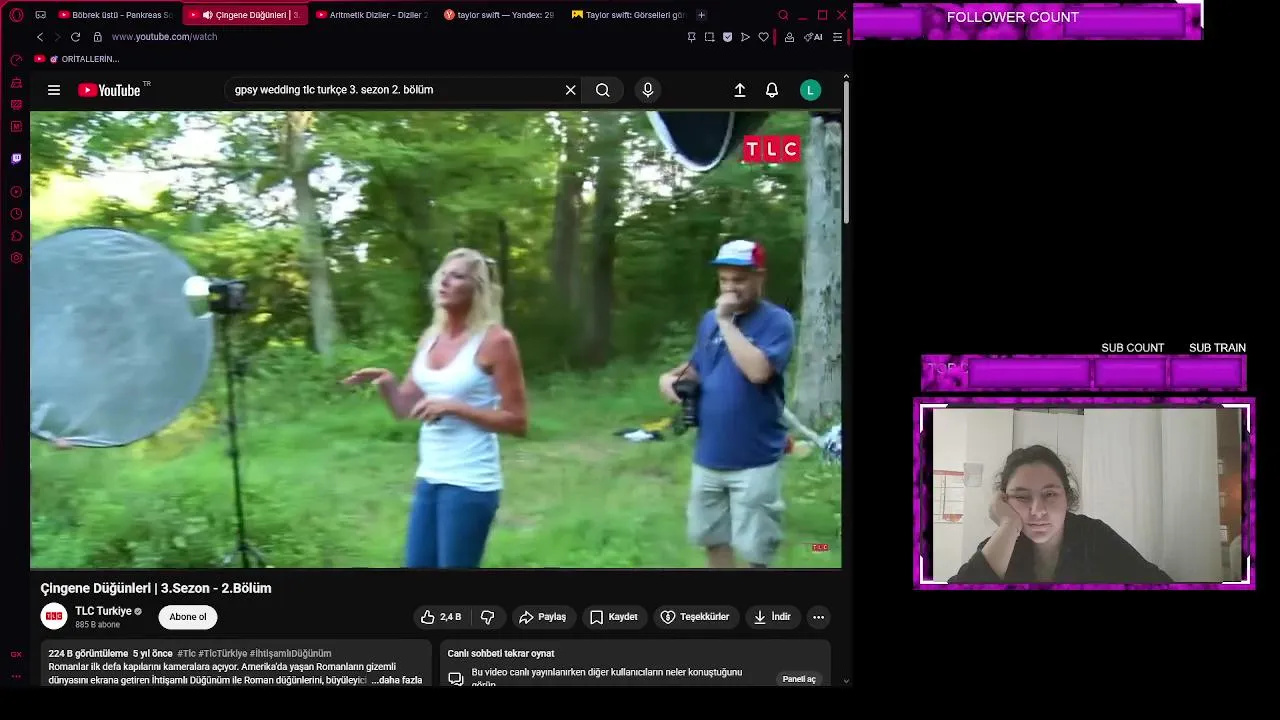
Task: Dislike the video with thumbs down
Action: pyautogui.click(x=488, y=617)
